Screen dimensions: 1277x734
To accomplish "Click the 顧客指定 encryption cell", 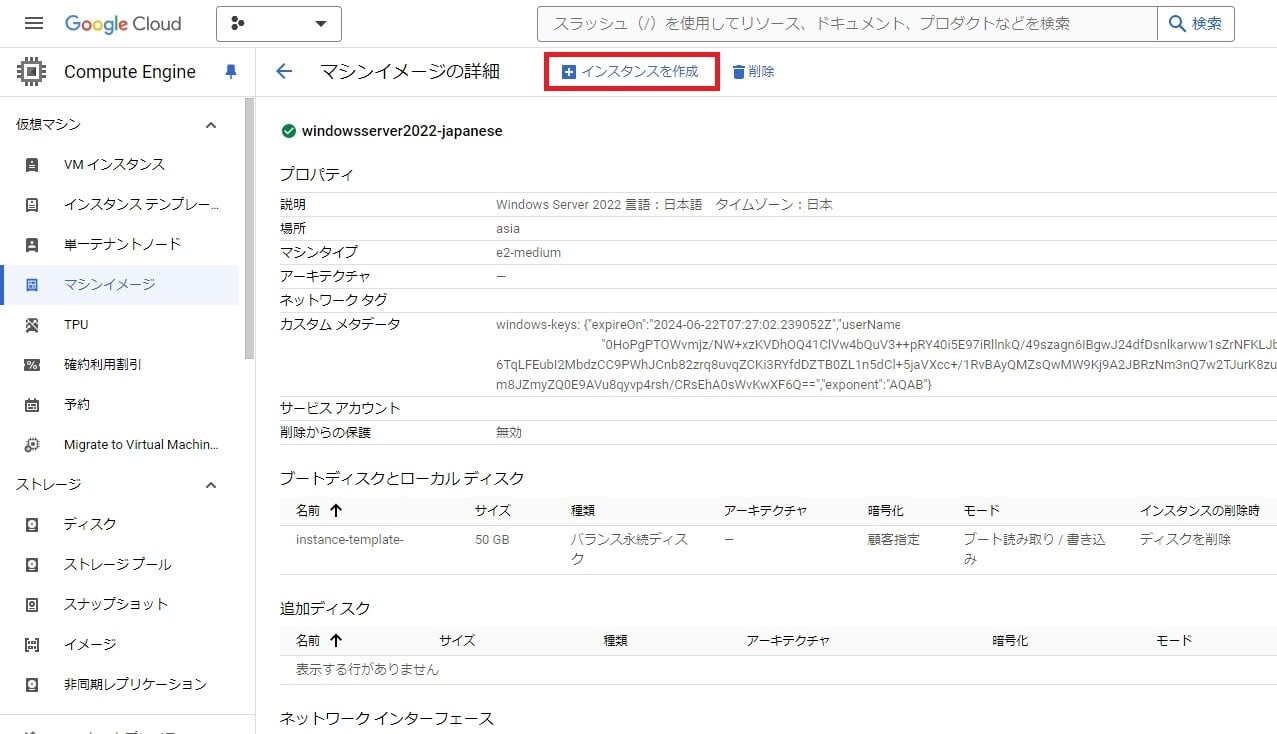I will [894, 539].
